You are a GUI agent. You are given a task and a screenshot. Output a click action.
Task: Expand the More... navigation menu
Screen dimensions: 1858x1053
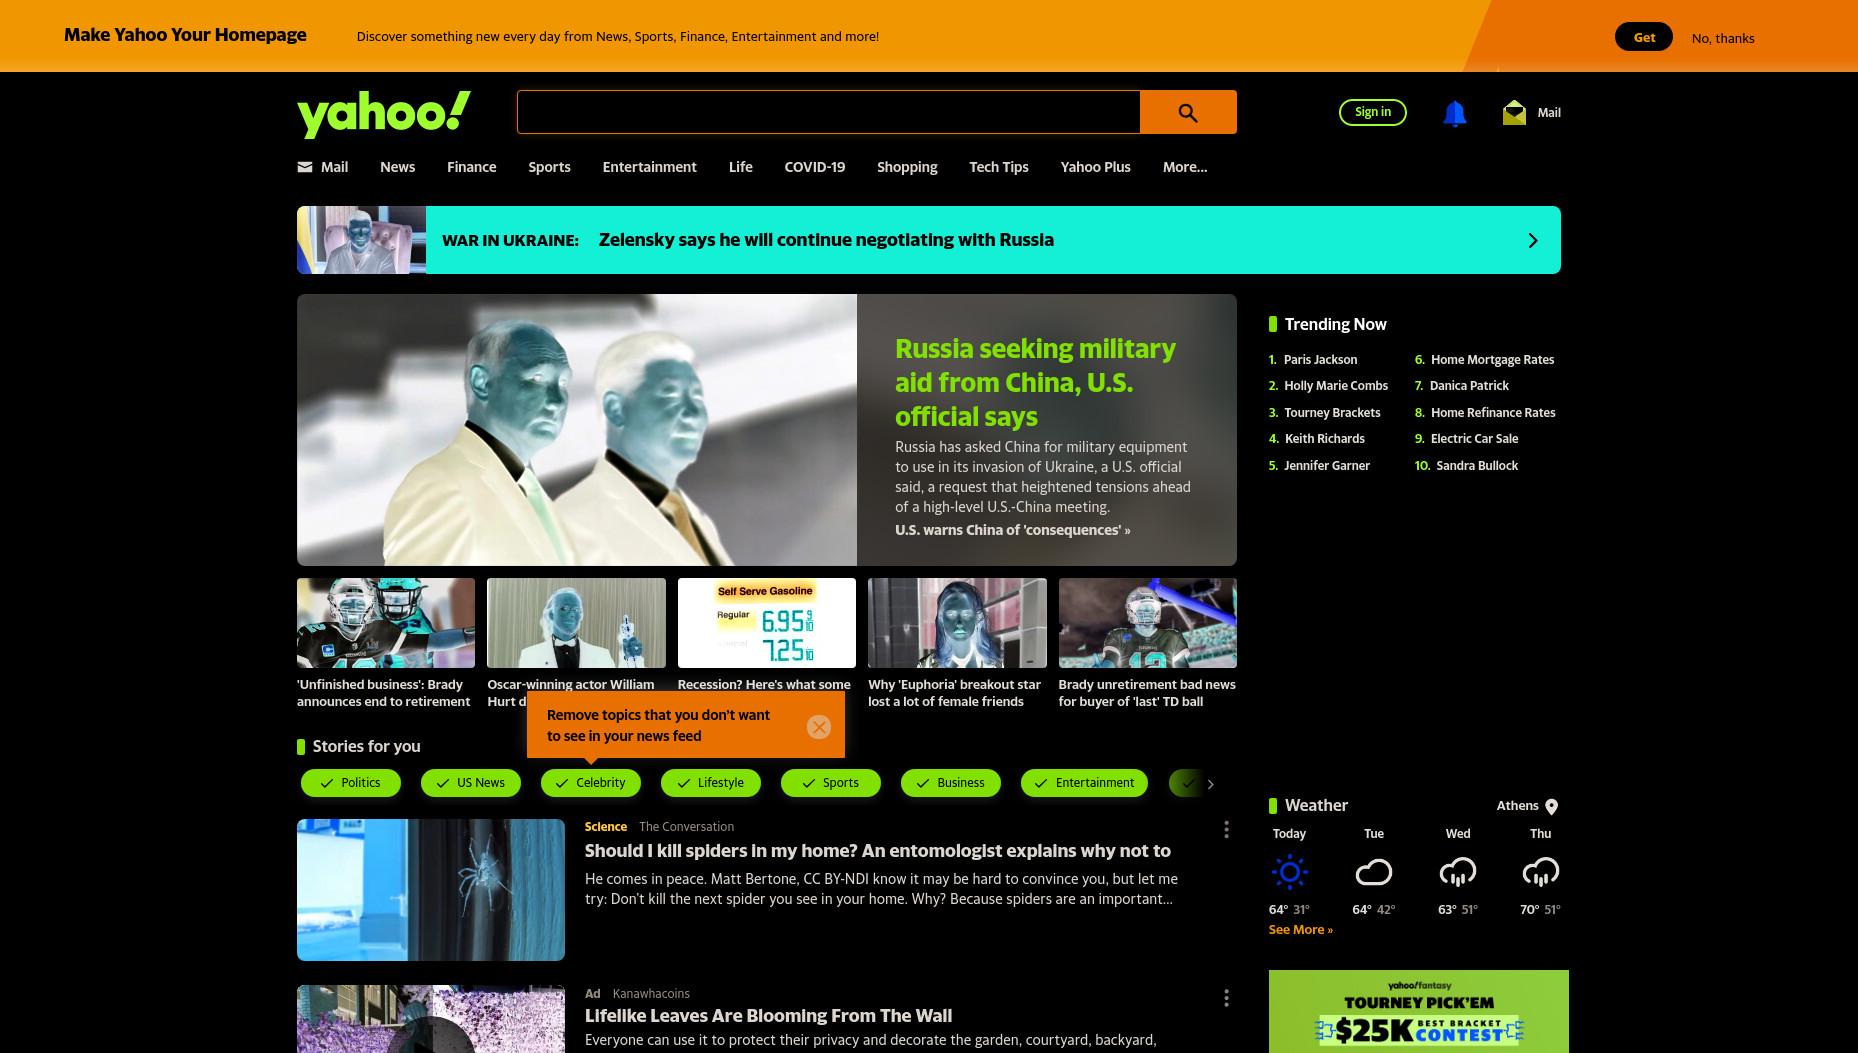[1185, 167]
